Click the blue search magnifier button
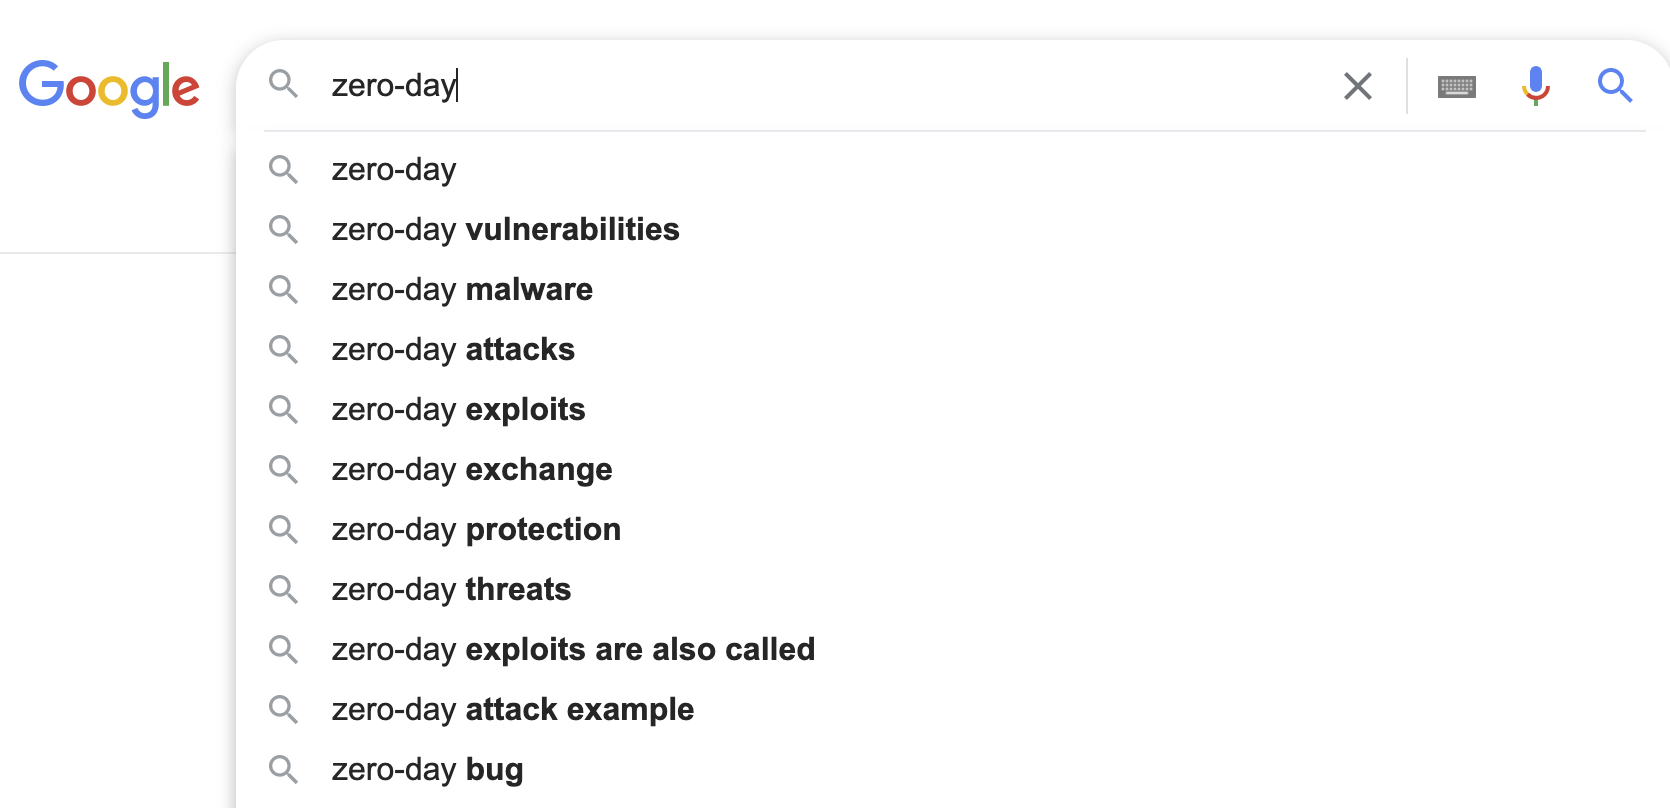 tap(1614, 86)
